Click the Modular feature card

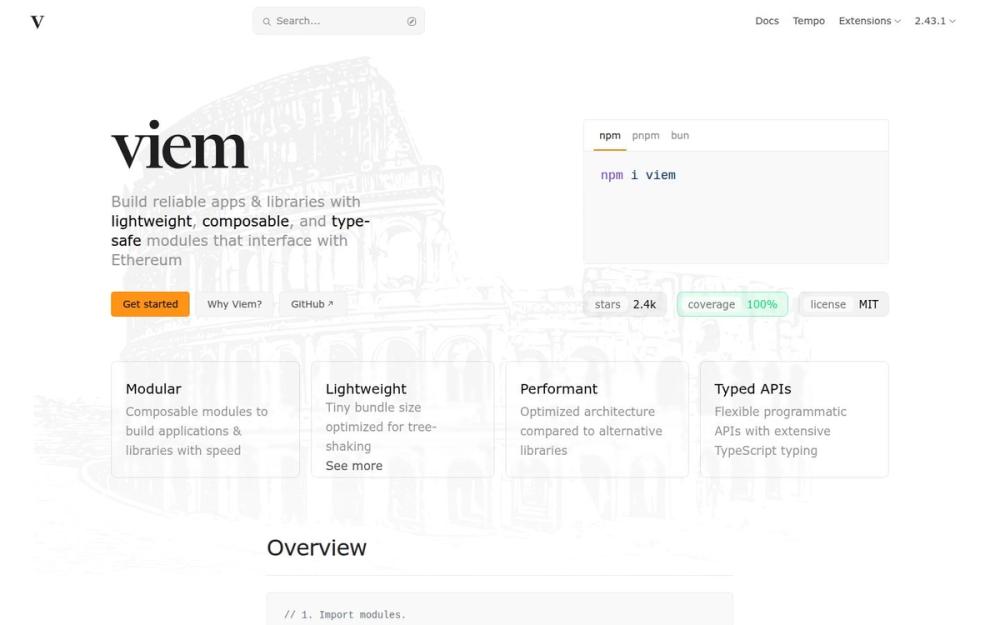pyautogui.click(x=205, y=419)
